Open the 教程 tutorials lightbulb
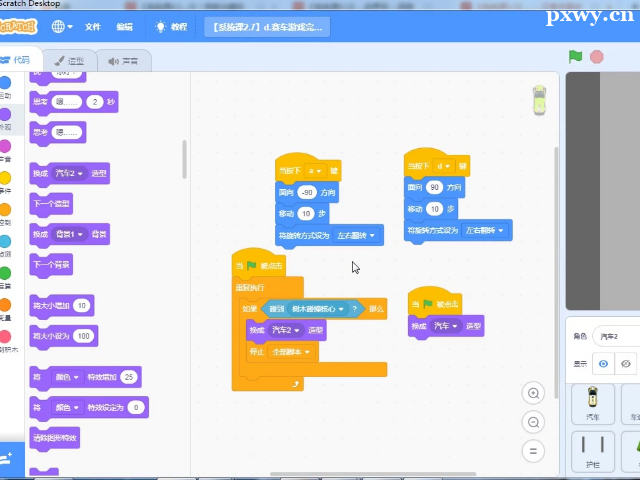Image resolution: width=640 pixels, height=480 pixels. [x=171, y=26]
